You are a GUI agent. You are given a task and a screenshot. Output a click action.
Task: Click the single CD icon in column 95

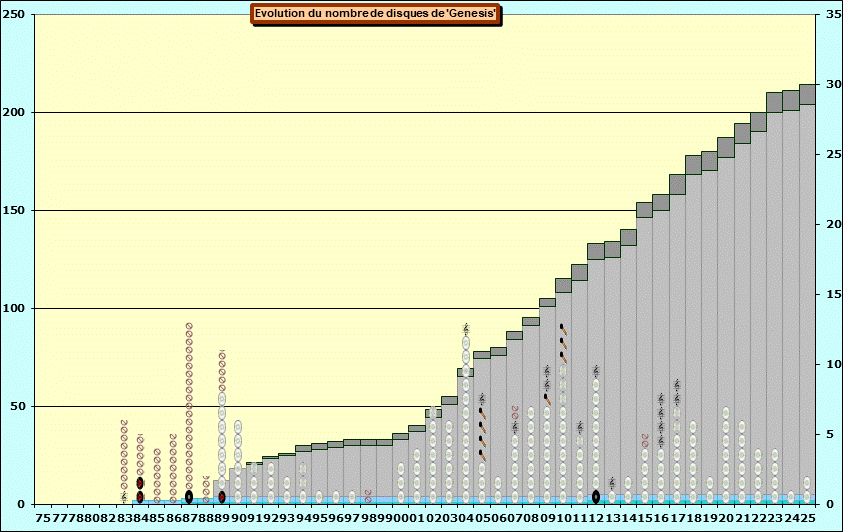(x=319, y=497)
